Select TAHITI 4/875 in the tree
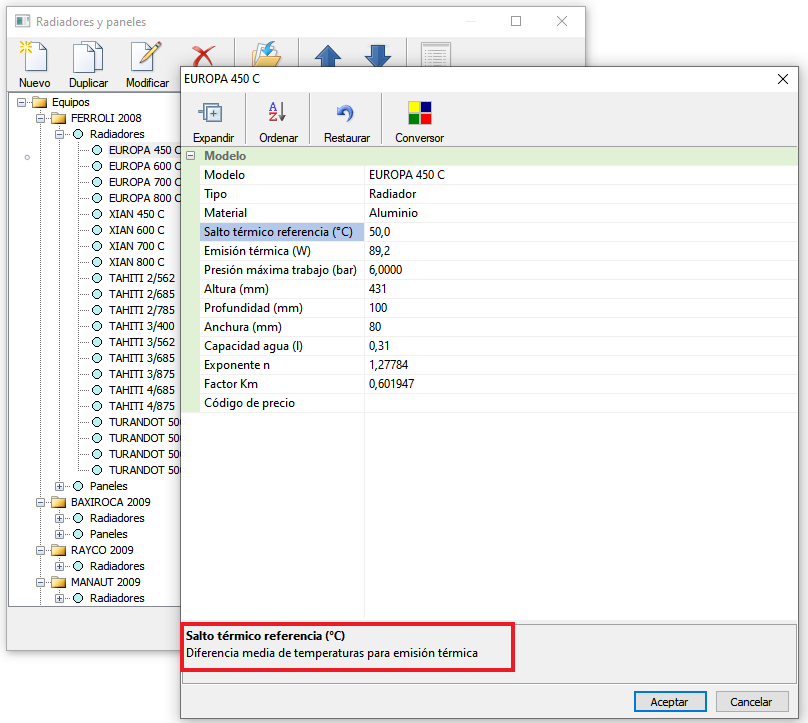The image size is (808, 723). [x=142, y=406]
